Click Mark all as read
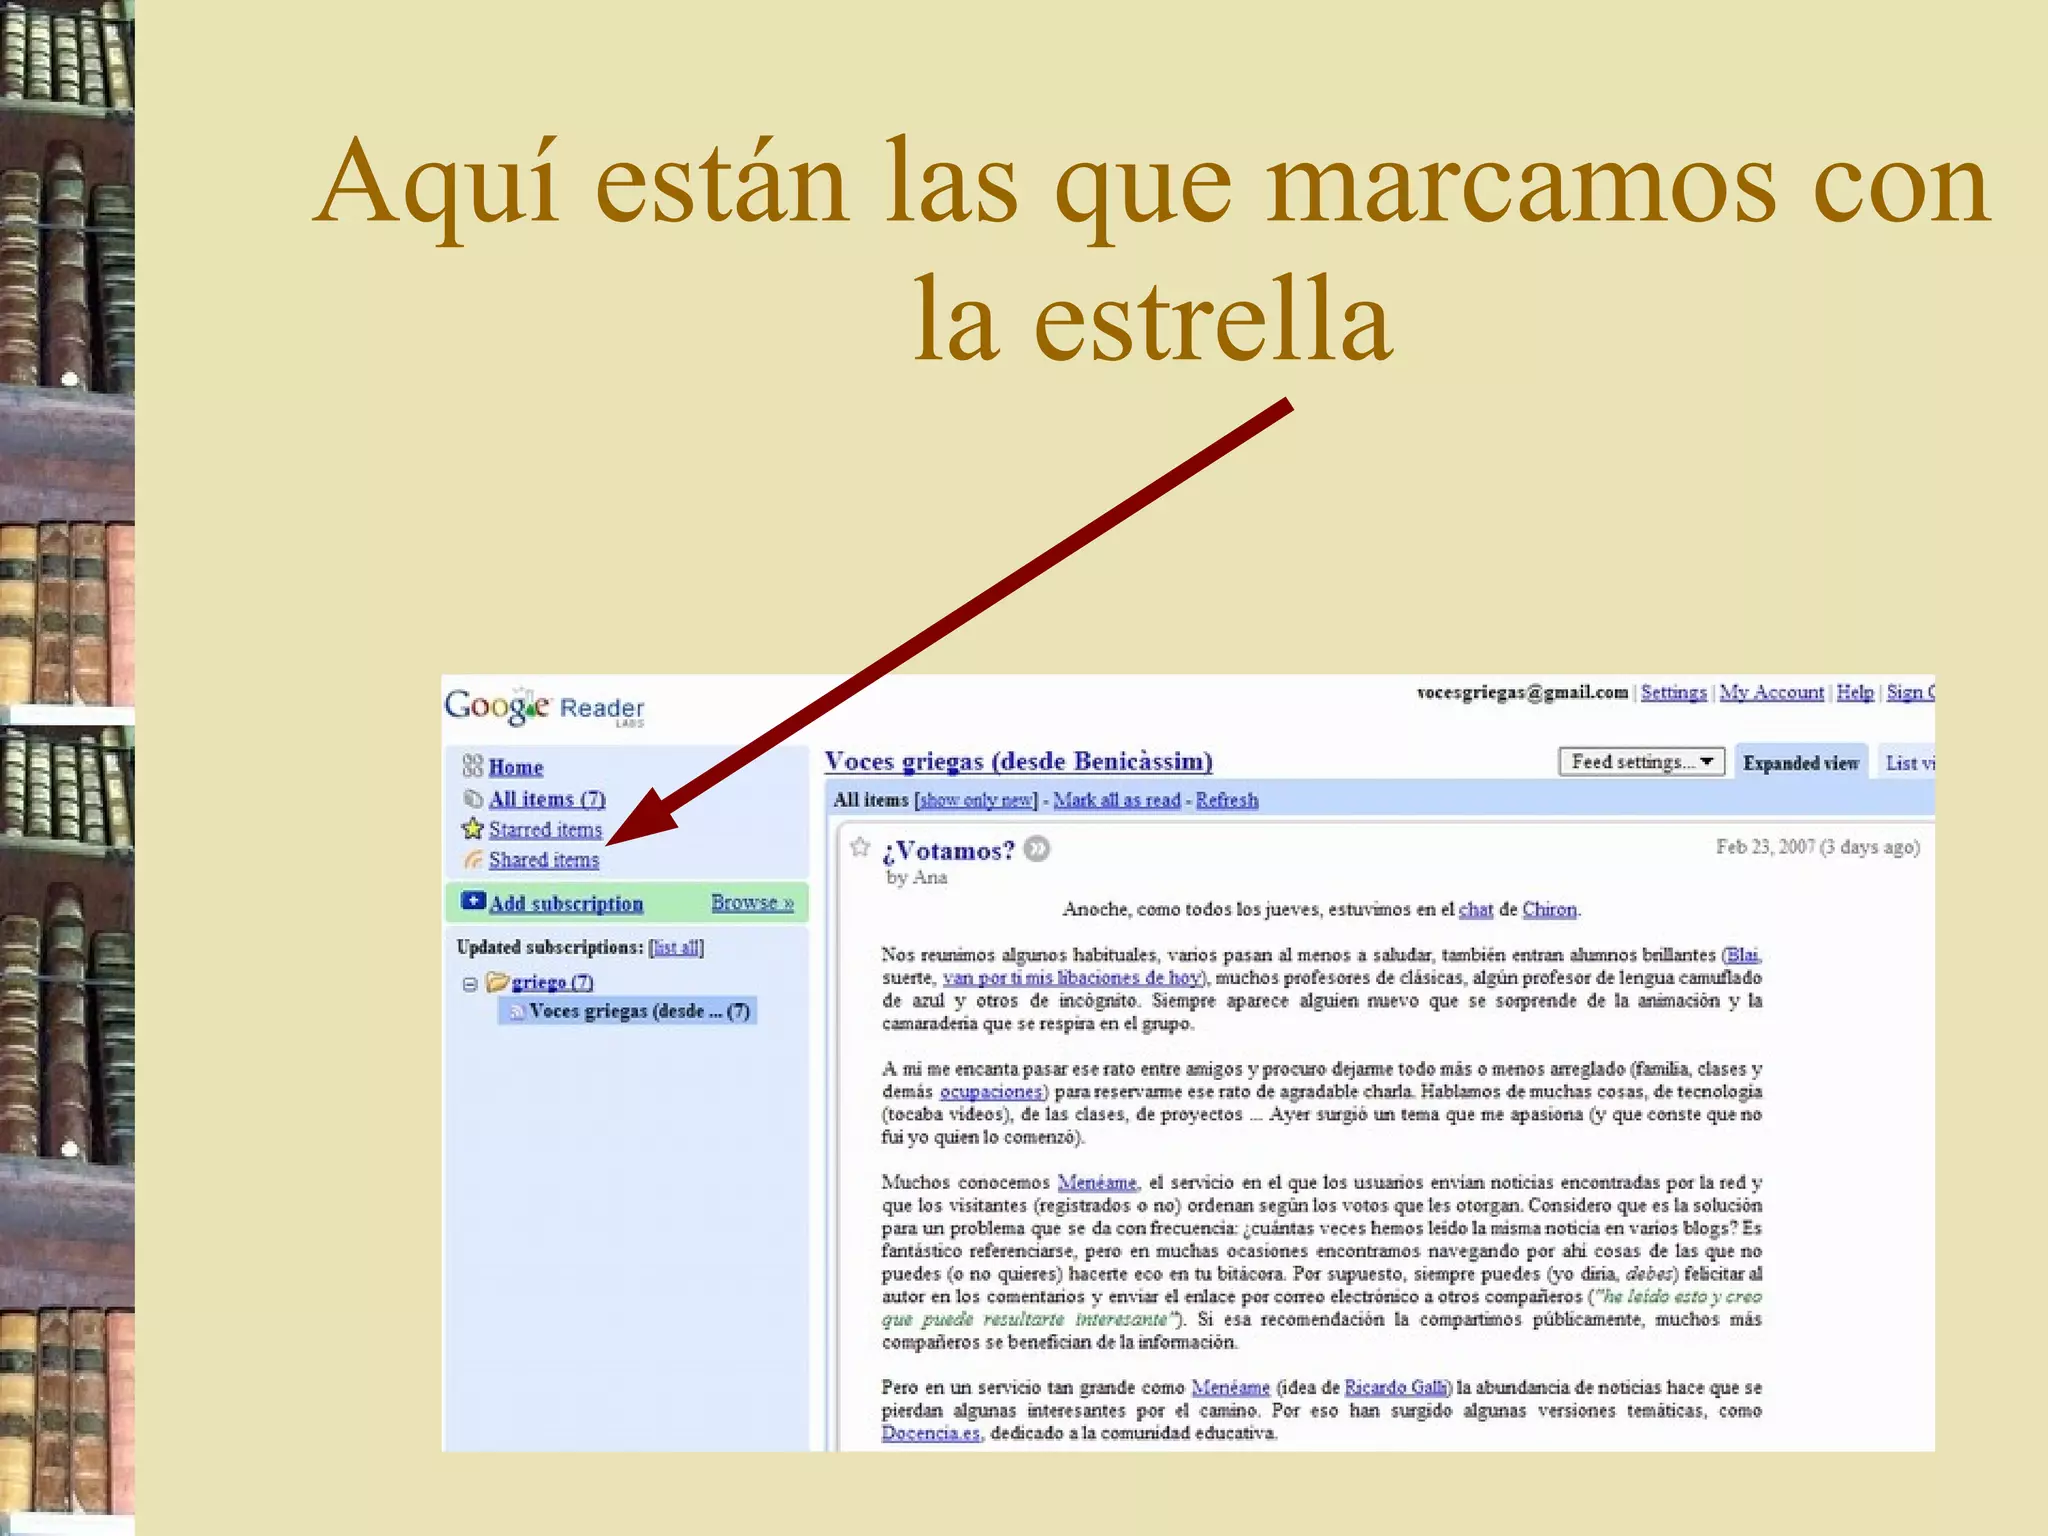2048x1536 pixels. (1117, 800)
